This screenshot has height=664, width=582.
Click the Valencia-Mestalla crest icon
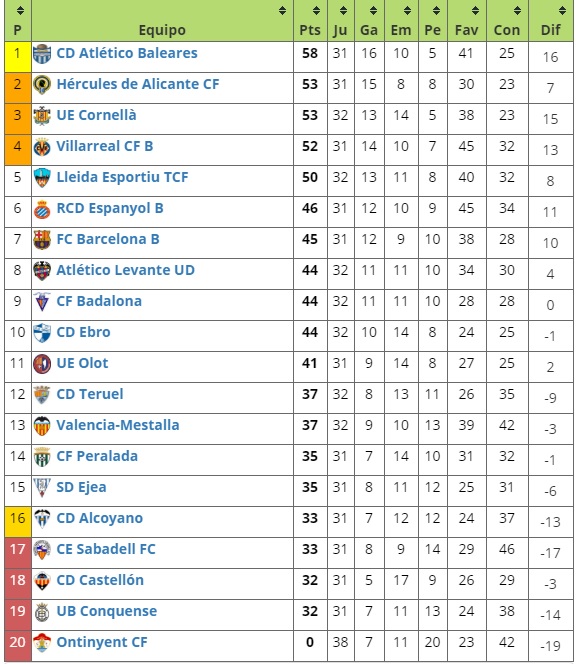pos(42,426)
